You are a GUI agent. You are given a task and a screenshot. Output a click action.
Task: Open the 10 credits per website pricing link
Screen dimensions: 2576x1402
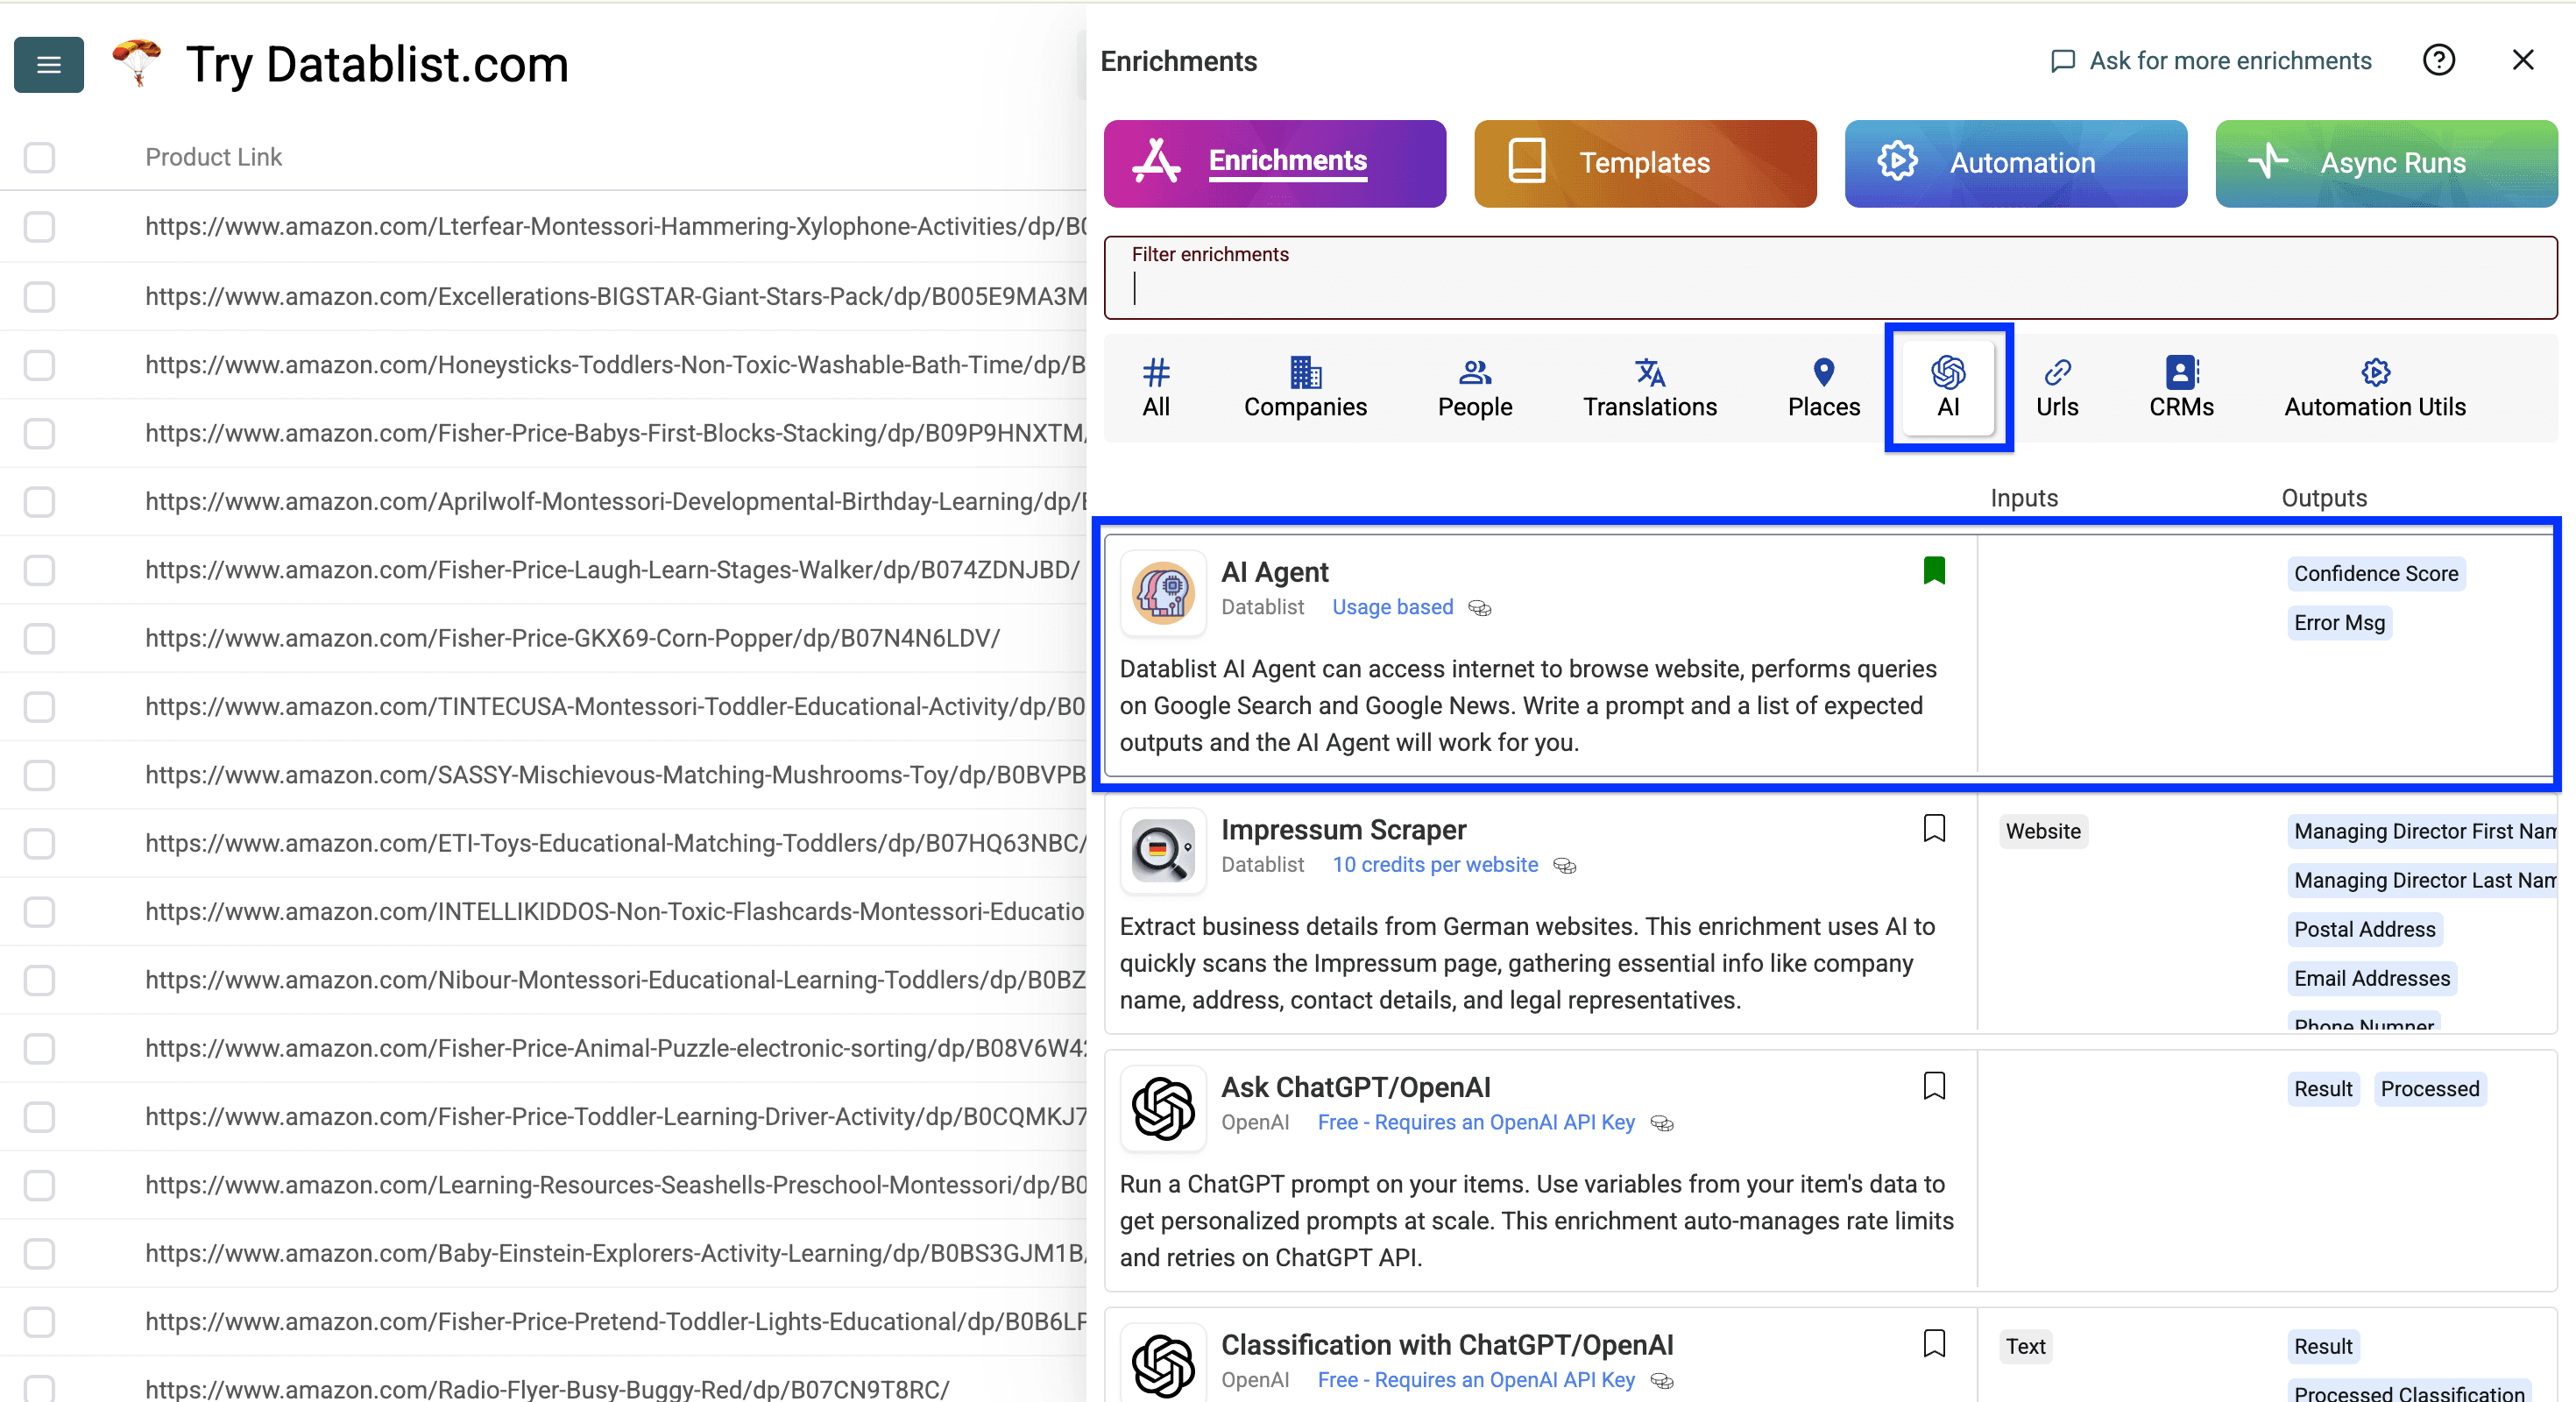point(1434,865)
